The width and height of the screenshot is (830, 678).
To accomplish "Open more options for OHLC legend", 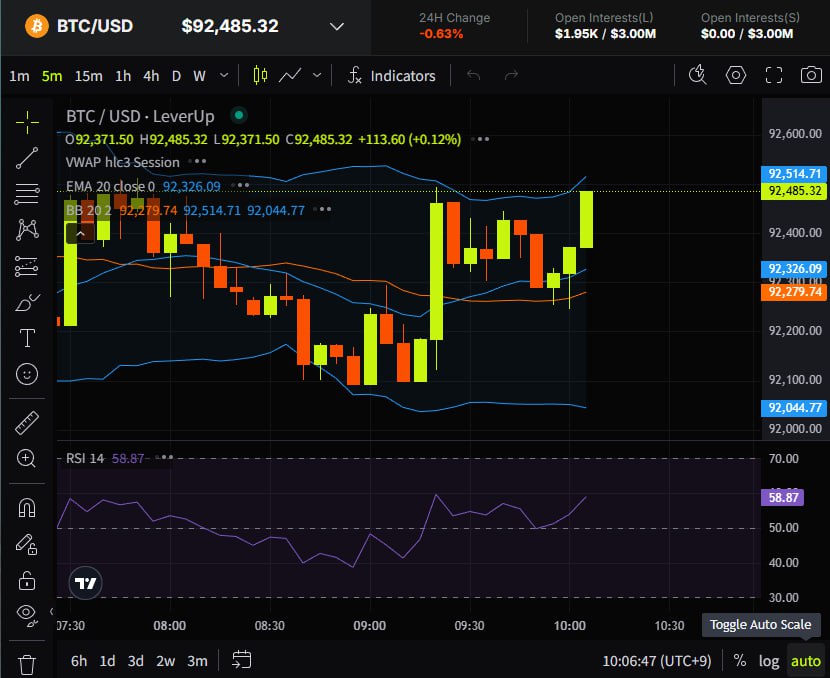I will tap(480, 139).
